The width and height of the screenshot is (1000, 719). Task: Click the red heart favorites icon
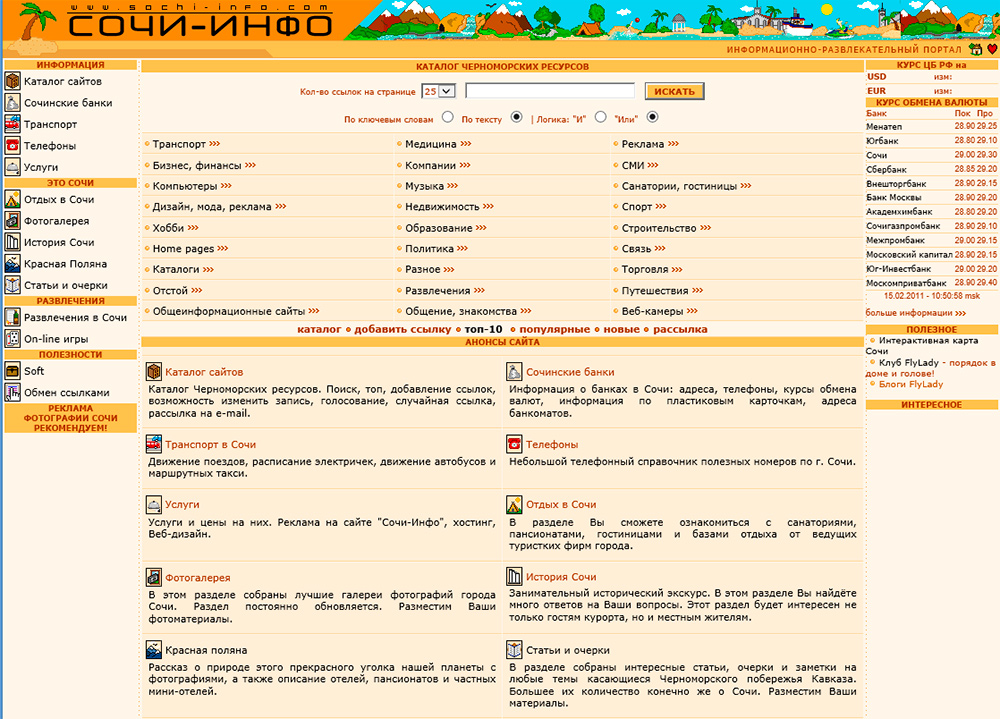(992, 49)
